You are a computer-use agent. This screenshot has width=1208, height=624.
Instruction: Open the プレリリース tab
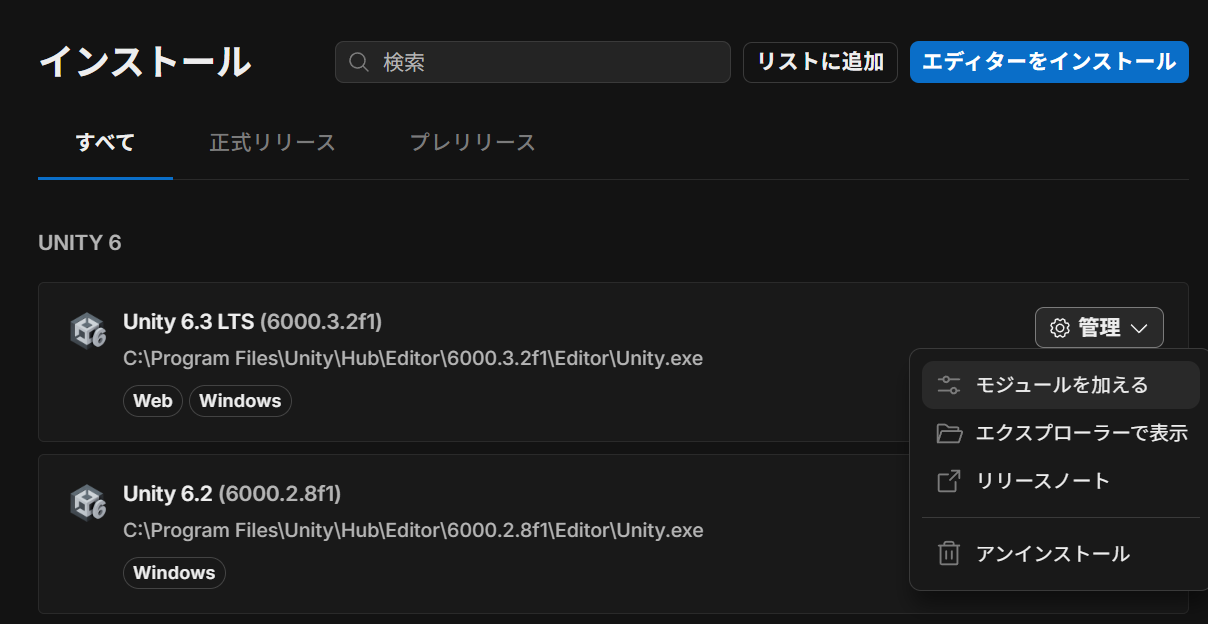(472, 142)
